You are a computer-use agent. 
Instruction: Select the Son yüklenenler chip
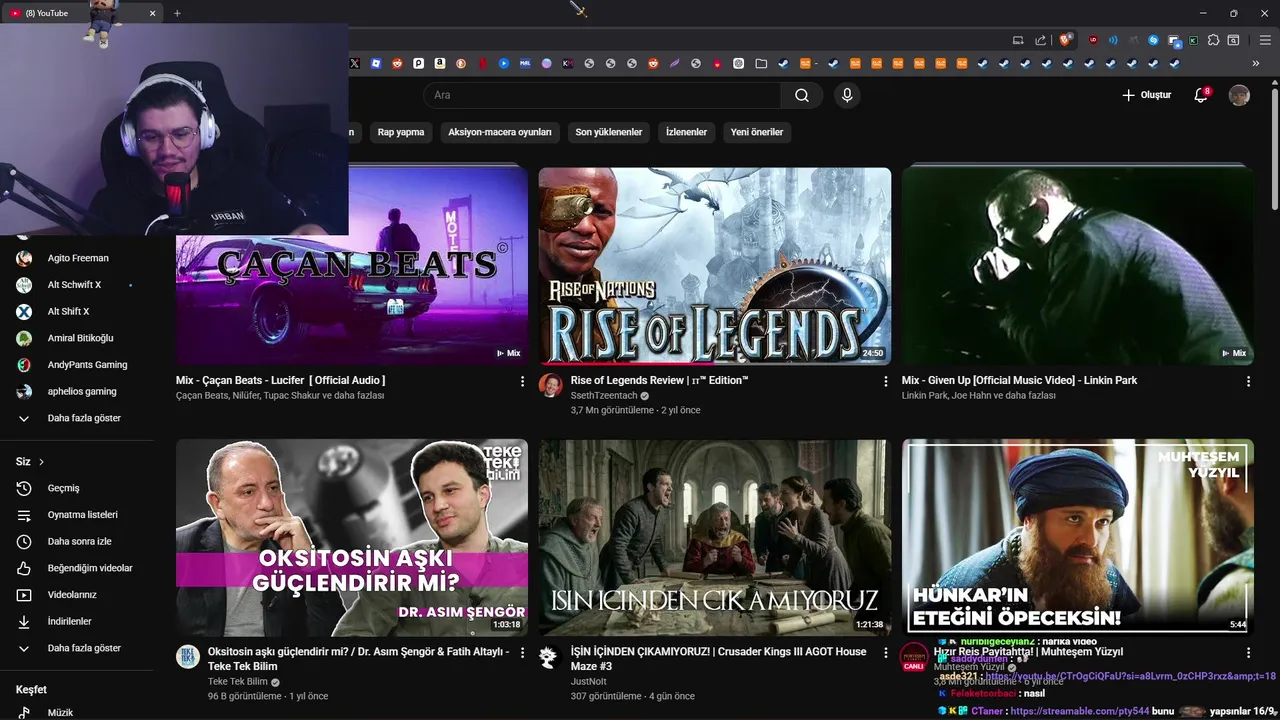click(x=609, y=132)
